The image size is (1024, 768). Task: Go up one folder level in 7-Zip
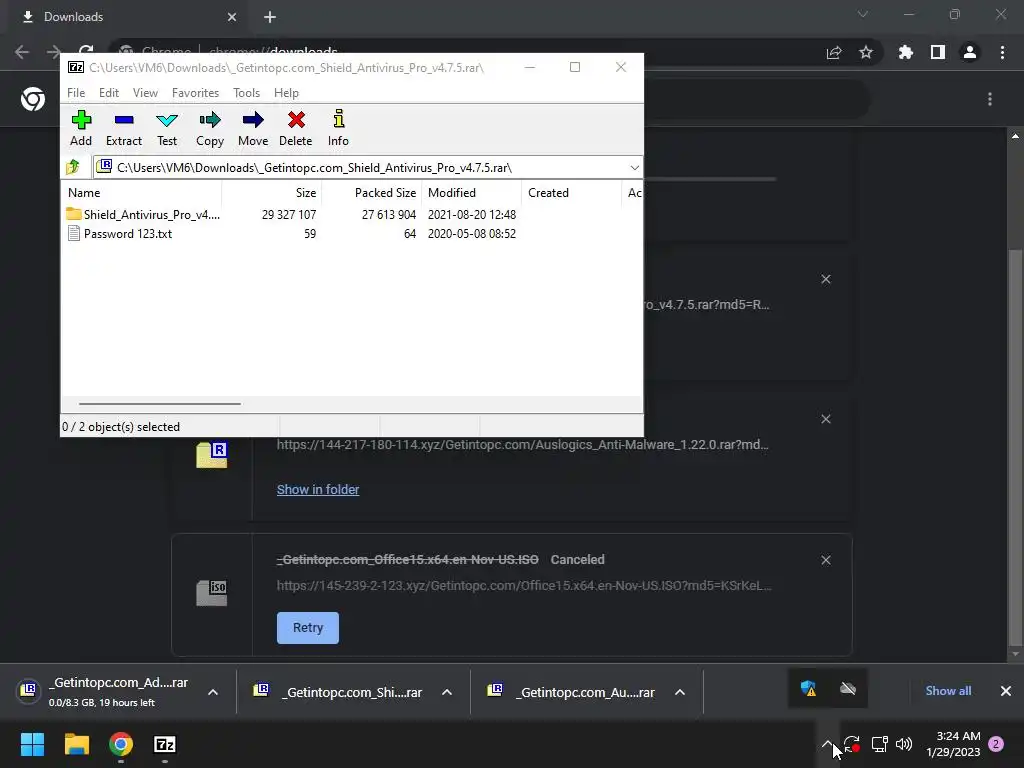click(73, 167)
